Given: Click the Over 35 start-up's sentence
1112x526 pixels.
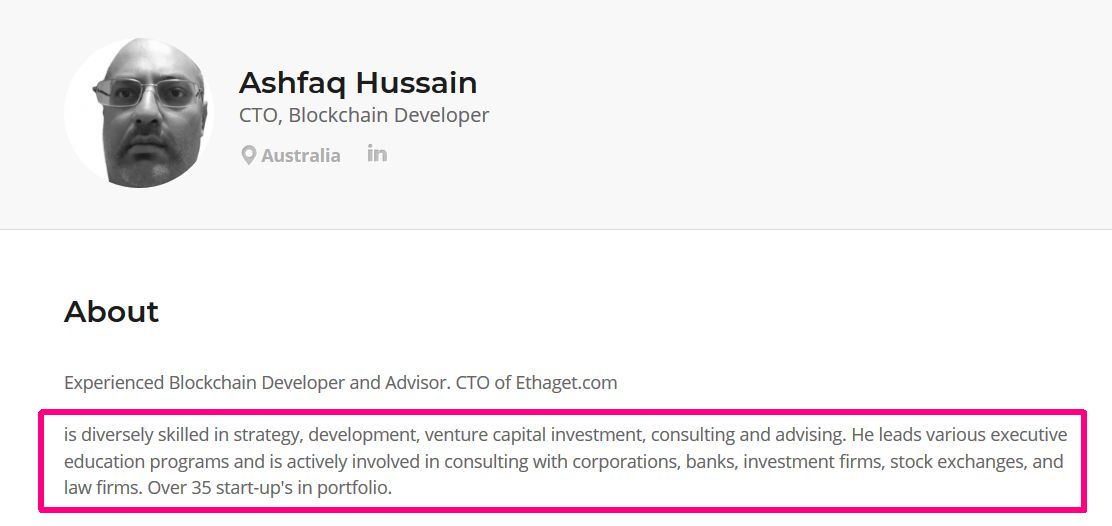Looking at the screenshot, I should (269, 488).
